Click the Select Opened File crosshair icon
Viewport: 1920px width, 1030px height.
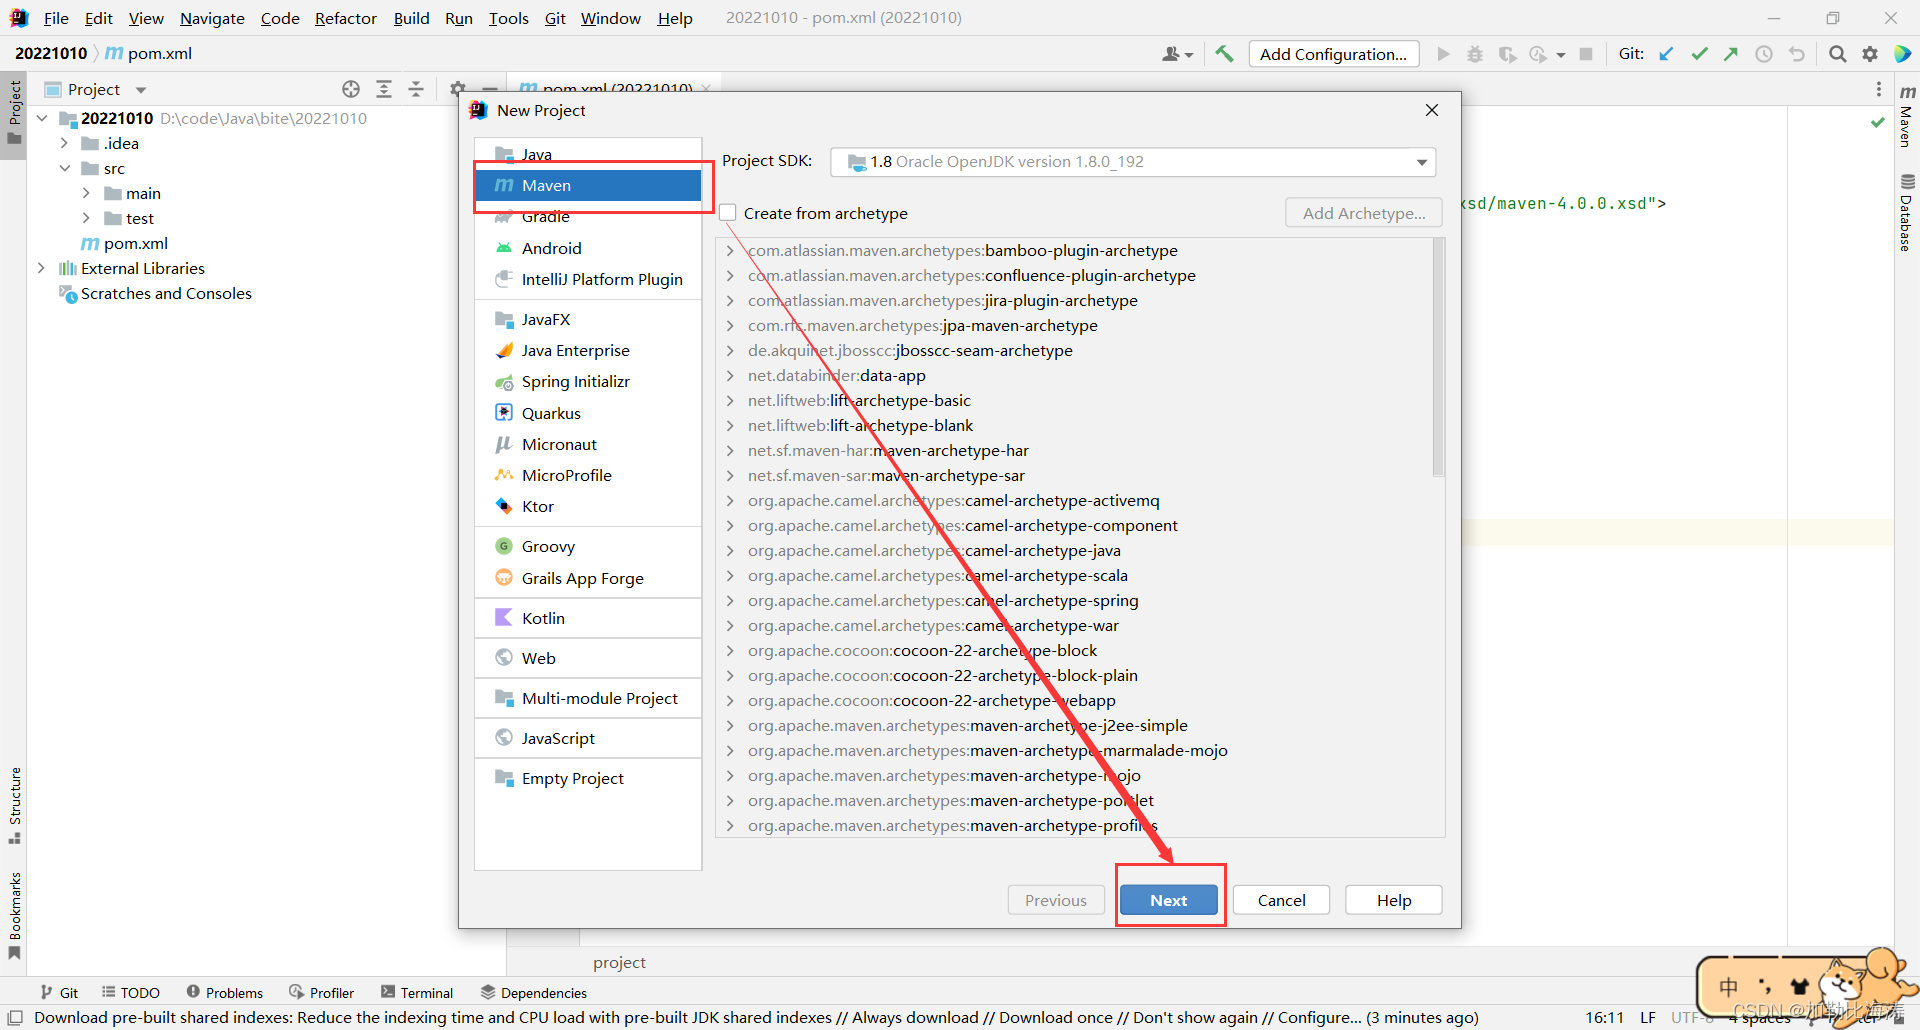click(351, 89)
